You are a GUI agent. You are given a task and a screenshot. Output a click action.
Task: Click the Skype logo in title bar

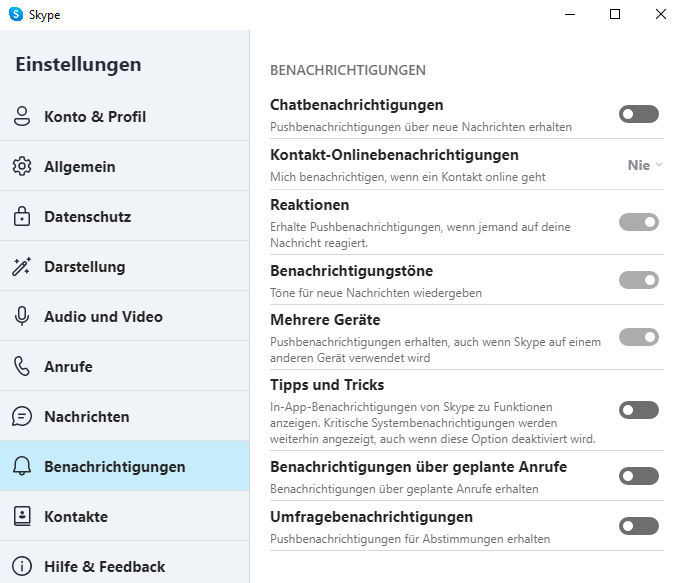tap(16, 14)
